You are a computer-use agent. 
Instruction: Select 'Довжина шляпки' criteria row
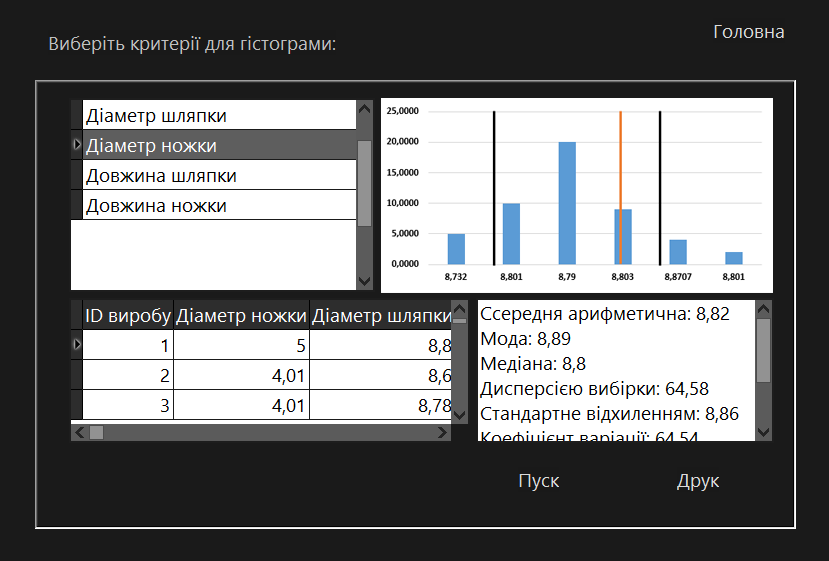coord(218,176)
